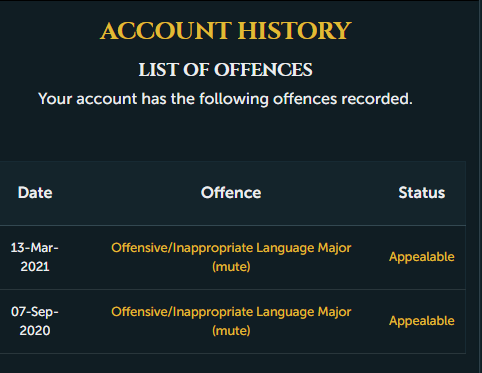This screenshot has height=373, width=482.
Task: Open the 13-Mar-2021 Offensive/Inappropriate Language Major offence link
Action: click(x=231, y=257)
